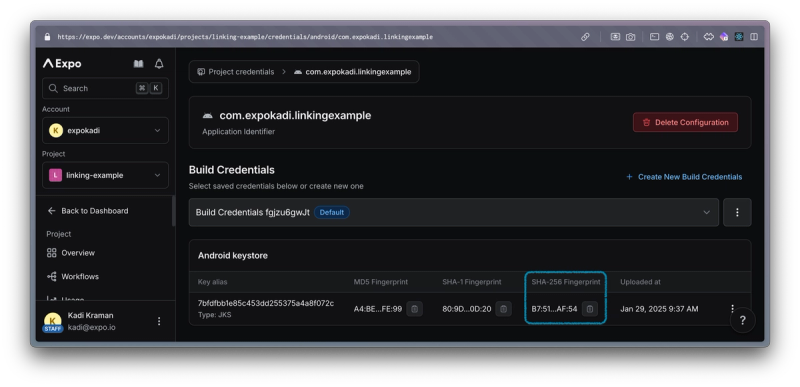Open the terminal console icon in browser toolbar
The height and width of the screenshot is (387, 800).
click(x=654, y=37)
